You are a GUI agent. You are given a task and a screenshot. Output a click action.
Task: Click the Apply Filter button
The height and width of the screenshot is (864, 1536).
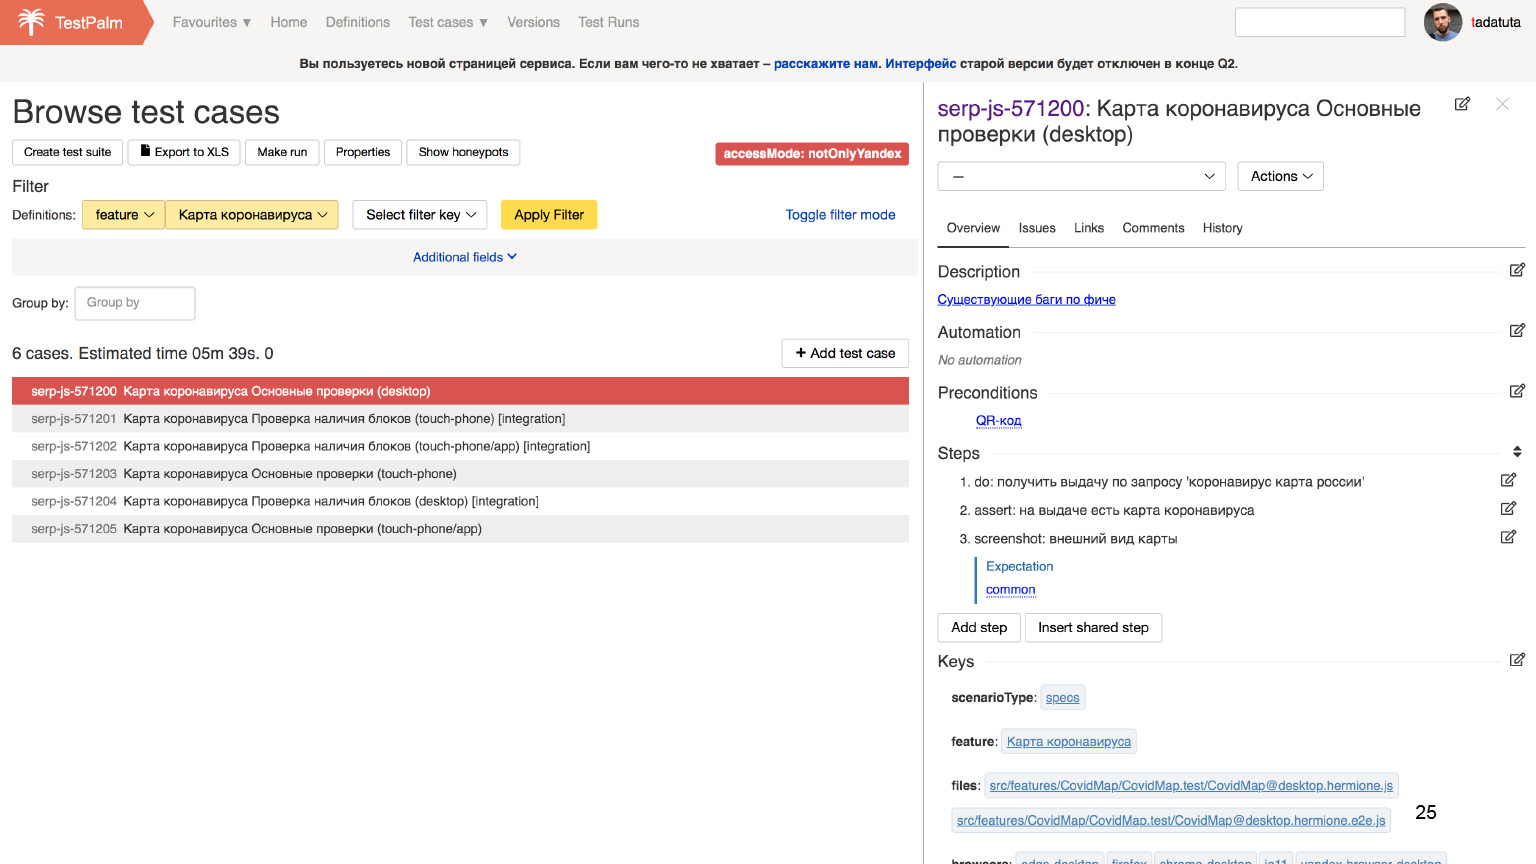[x=549, y=215]
